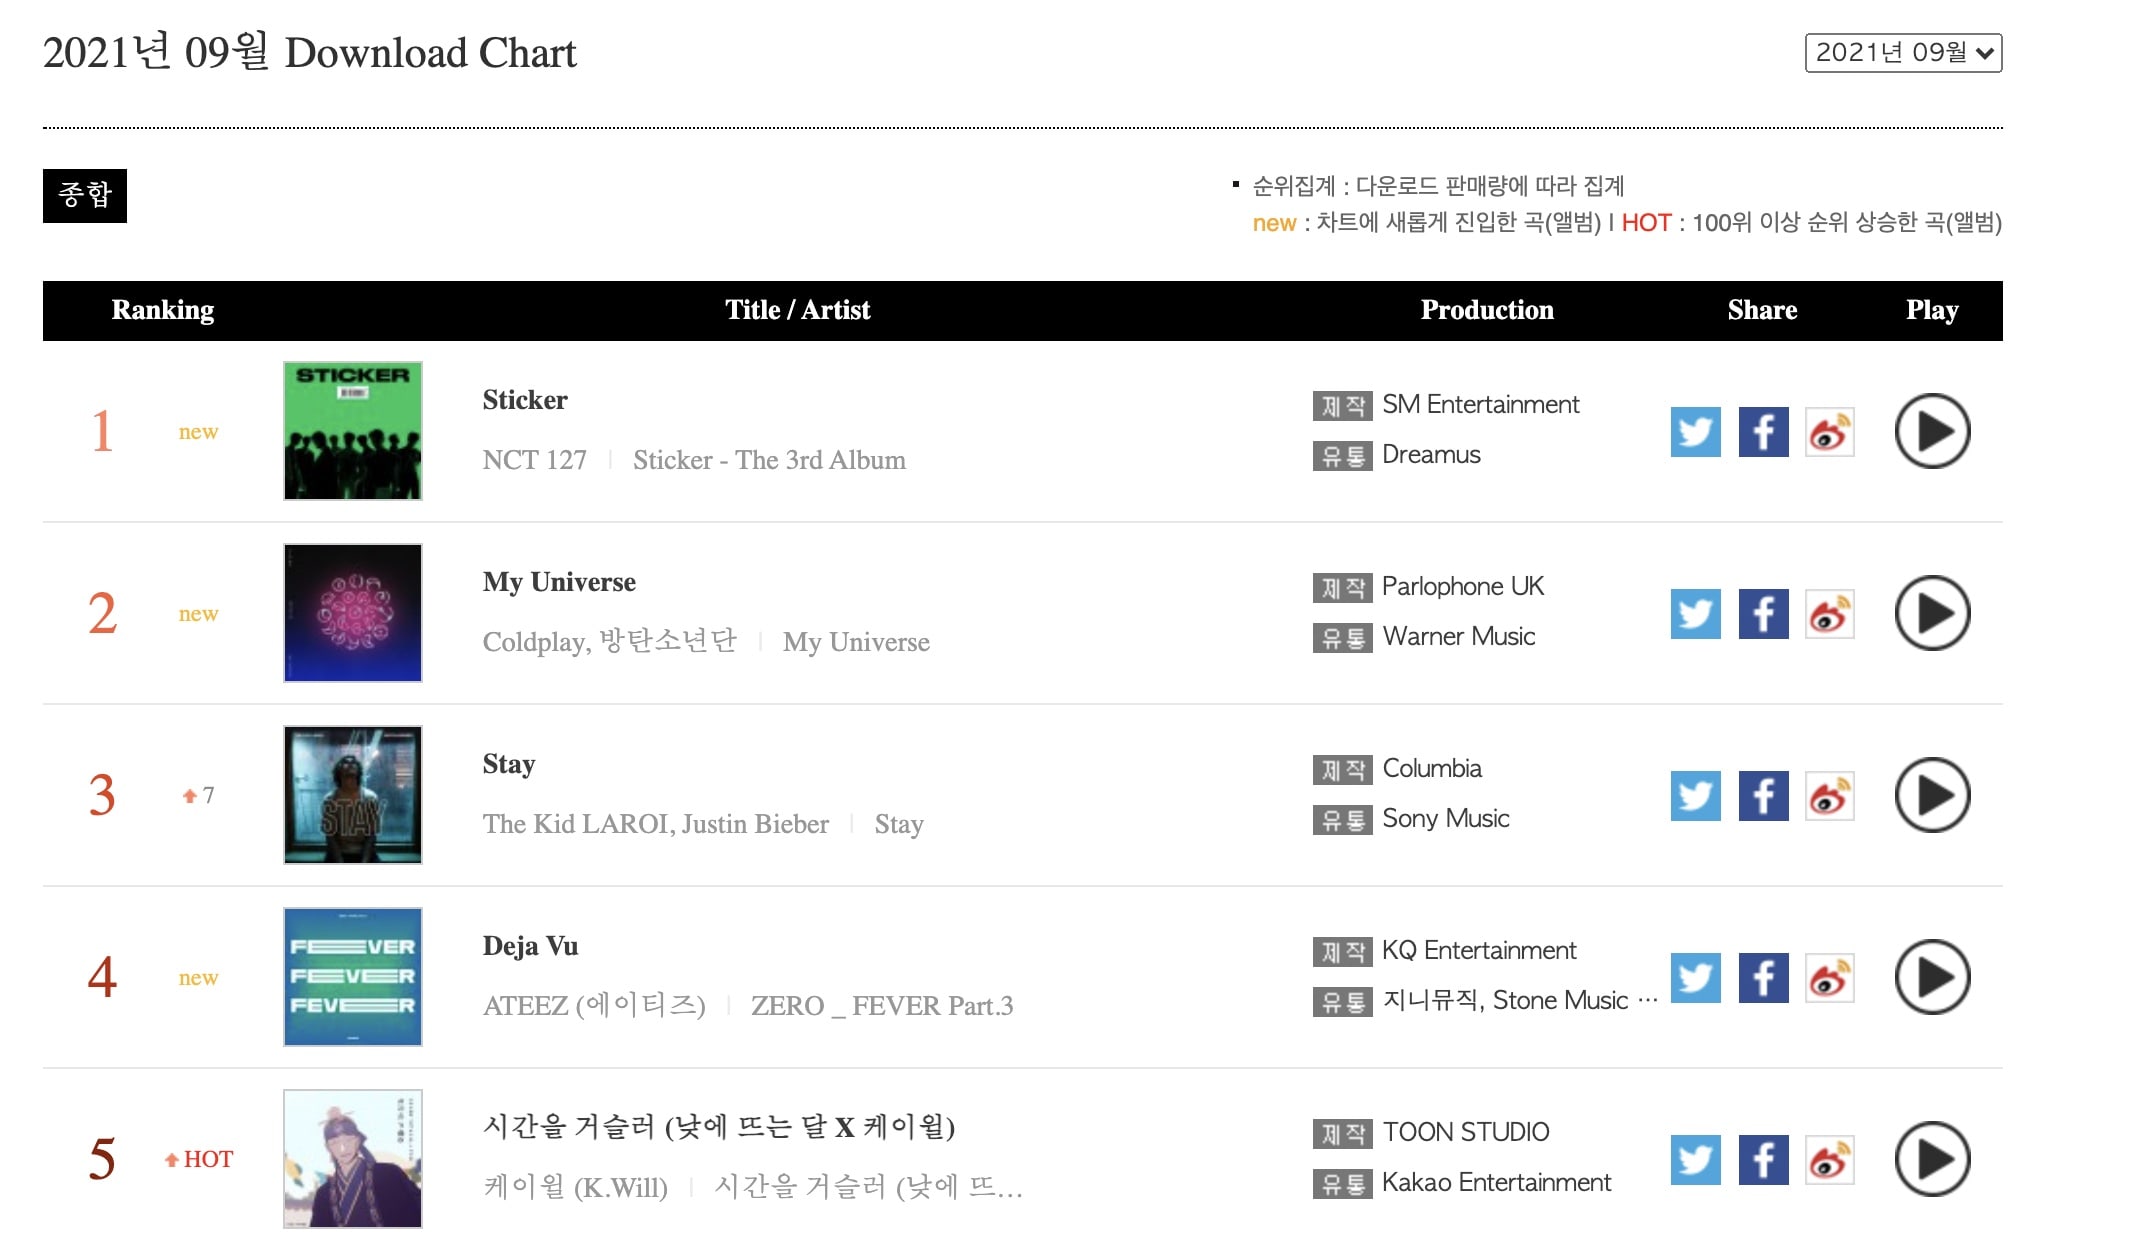The image size is (2149, 1240).
Task: Play Stay by The Kid LAROI
Action: (1932, 795)
